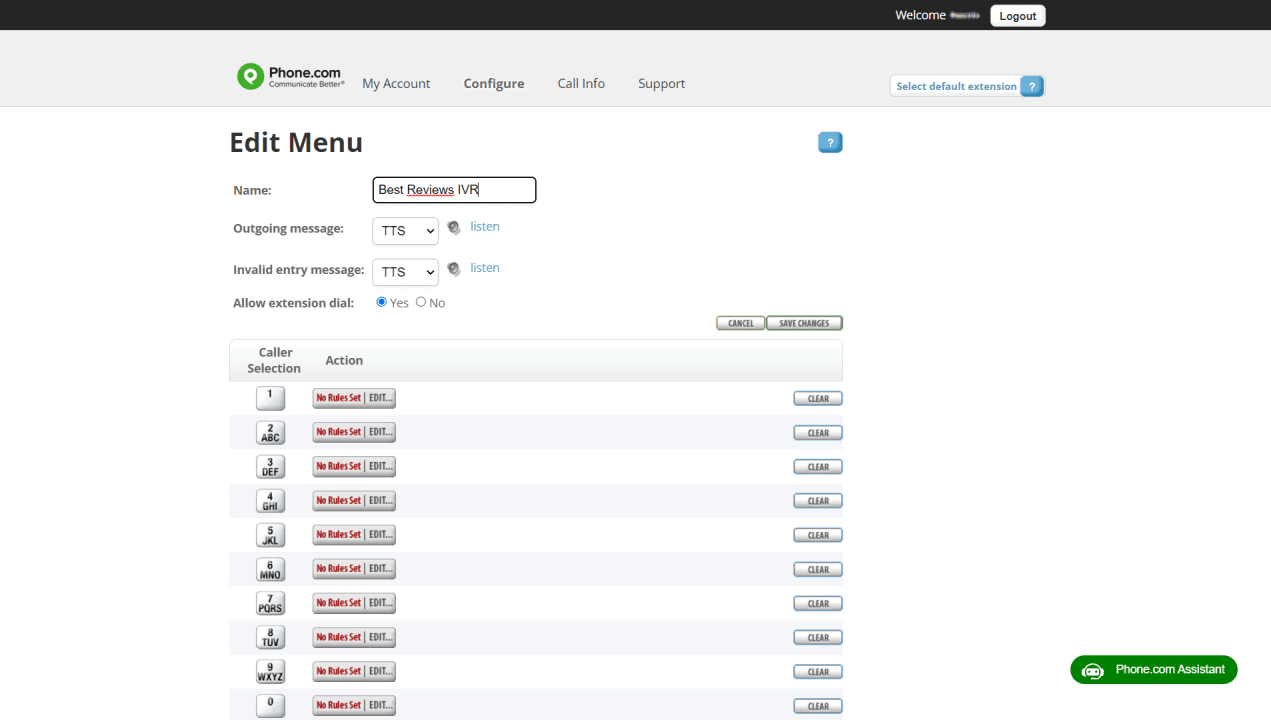This screenshot has height=720, width=1271.
Task: Edit the rules for caller selection 3
Action: pyautogui.click(x=381, y=467)
